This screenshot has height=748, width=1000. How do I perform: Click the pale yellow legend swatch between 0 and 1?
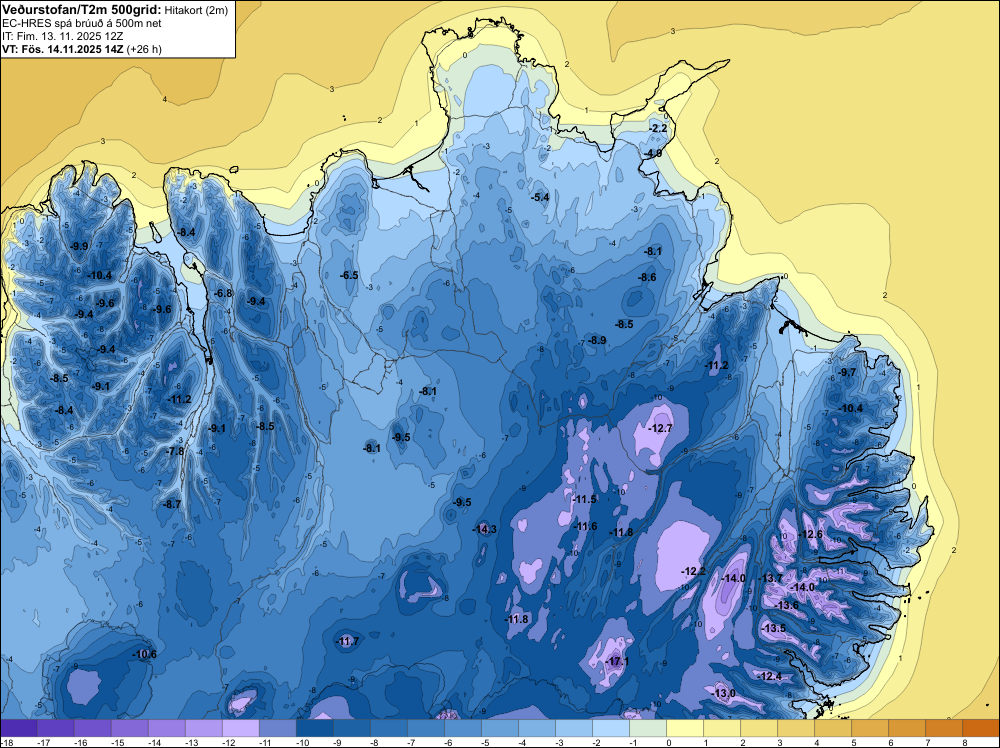point(685,728)
